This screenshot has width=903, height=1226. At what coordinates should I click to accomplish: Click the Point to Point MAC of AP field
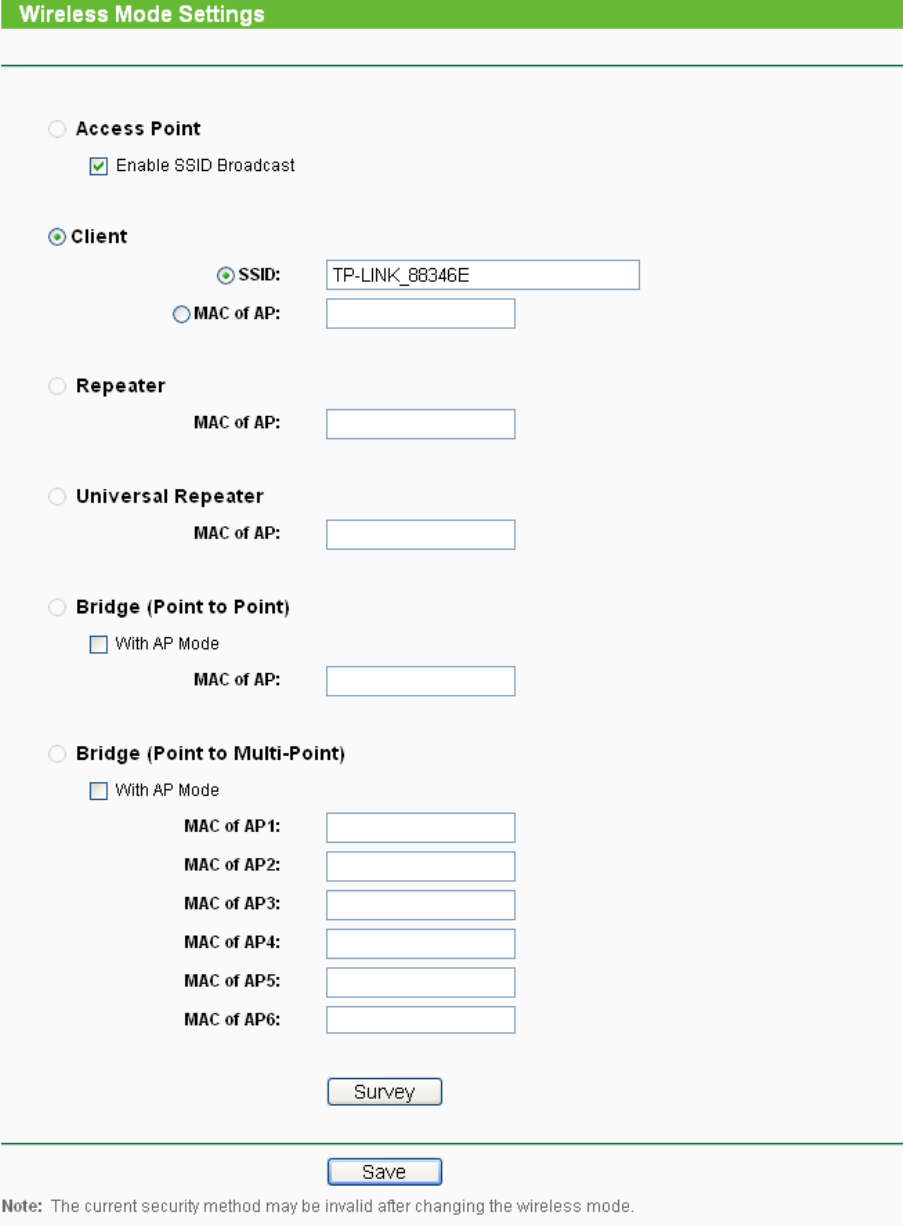pos(420,681)
